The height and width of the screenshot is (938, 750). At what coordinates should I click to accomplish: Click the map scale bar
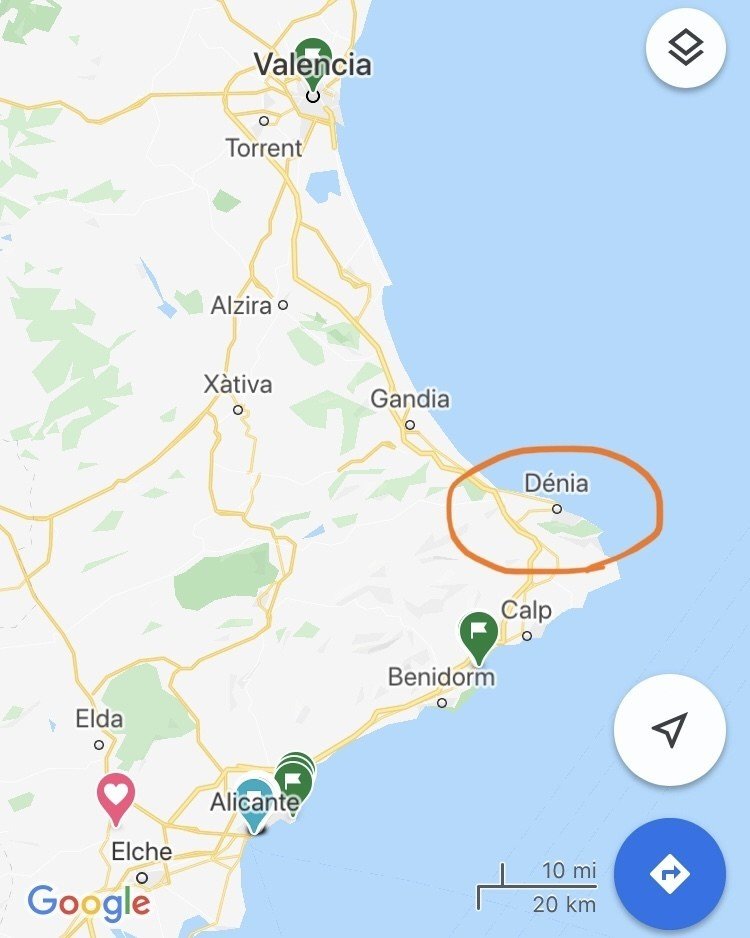(x=536, y=888)
